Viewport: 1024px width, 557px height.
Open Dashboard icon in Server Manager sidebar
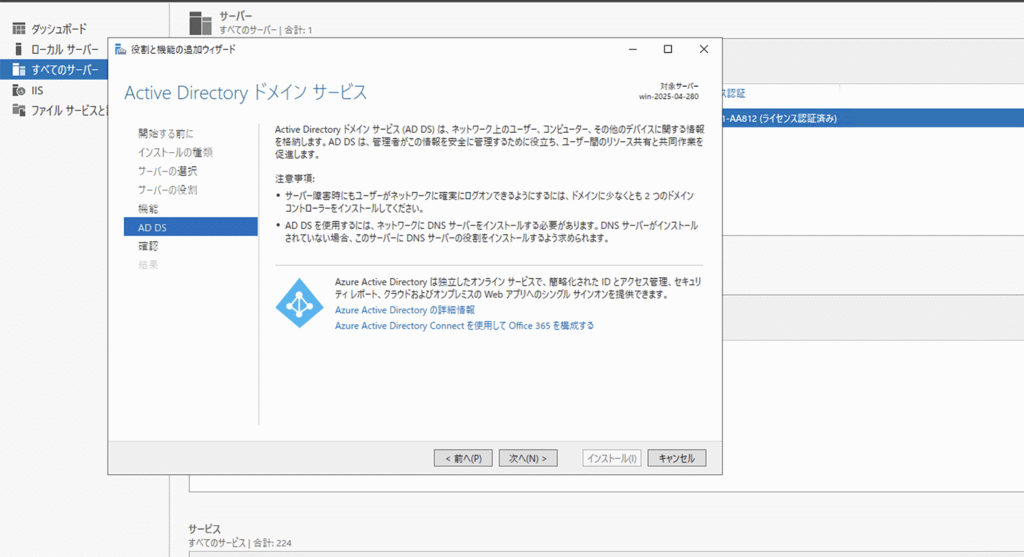click(x=19, y=29)
